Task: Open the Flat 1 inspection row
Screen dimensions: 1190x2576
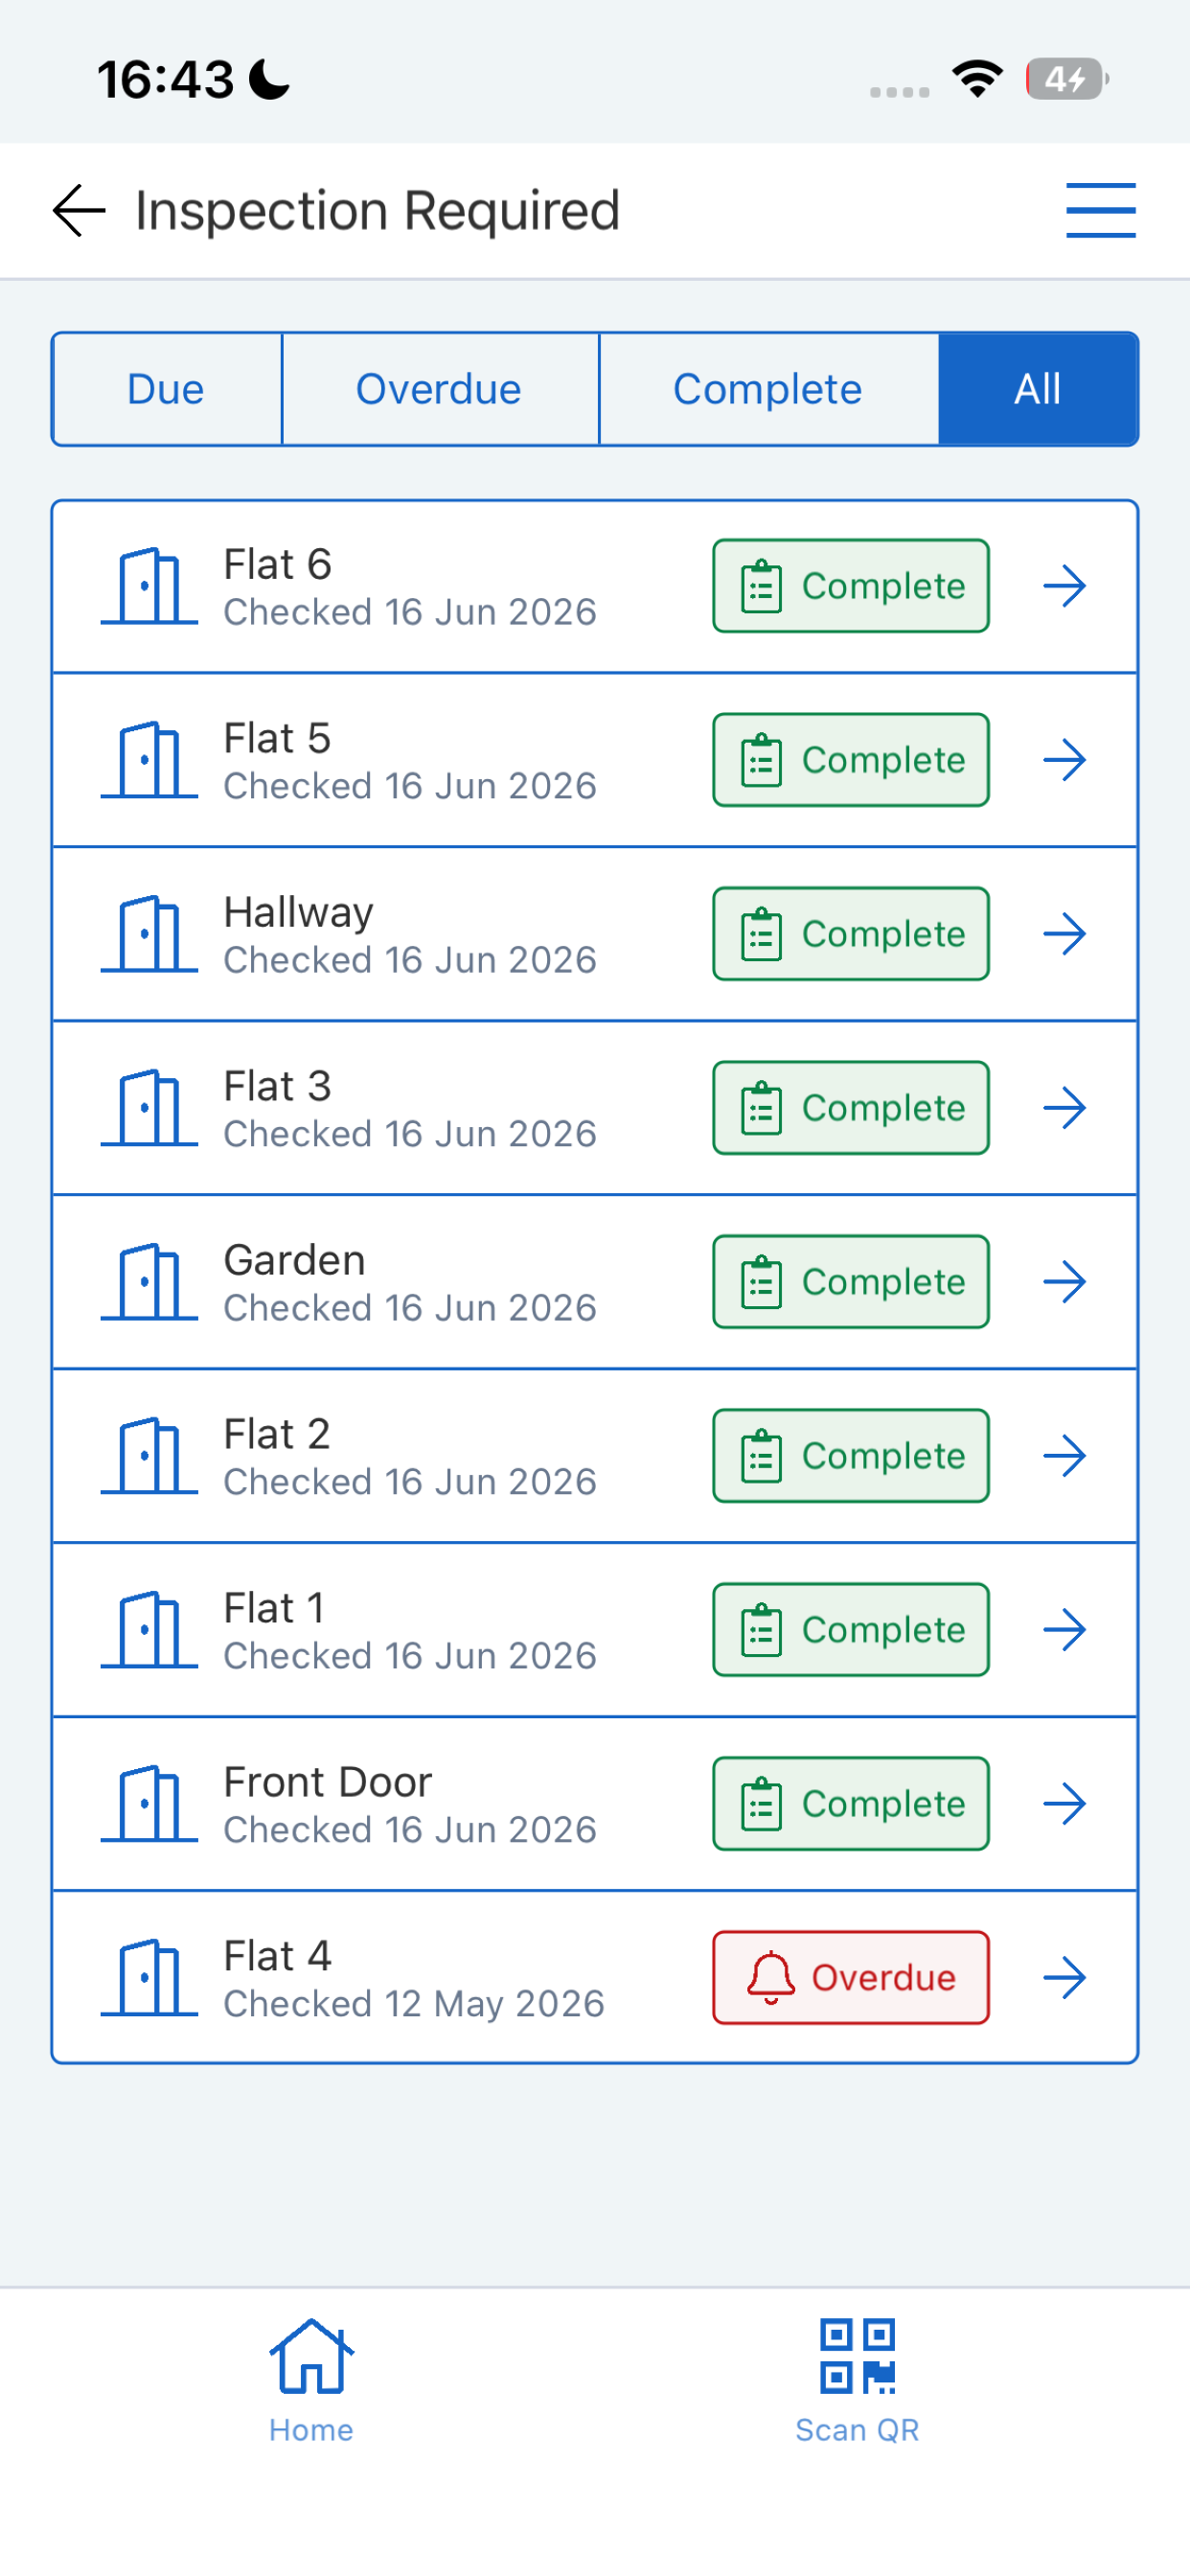Action: 595,1630
